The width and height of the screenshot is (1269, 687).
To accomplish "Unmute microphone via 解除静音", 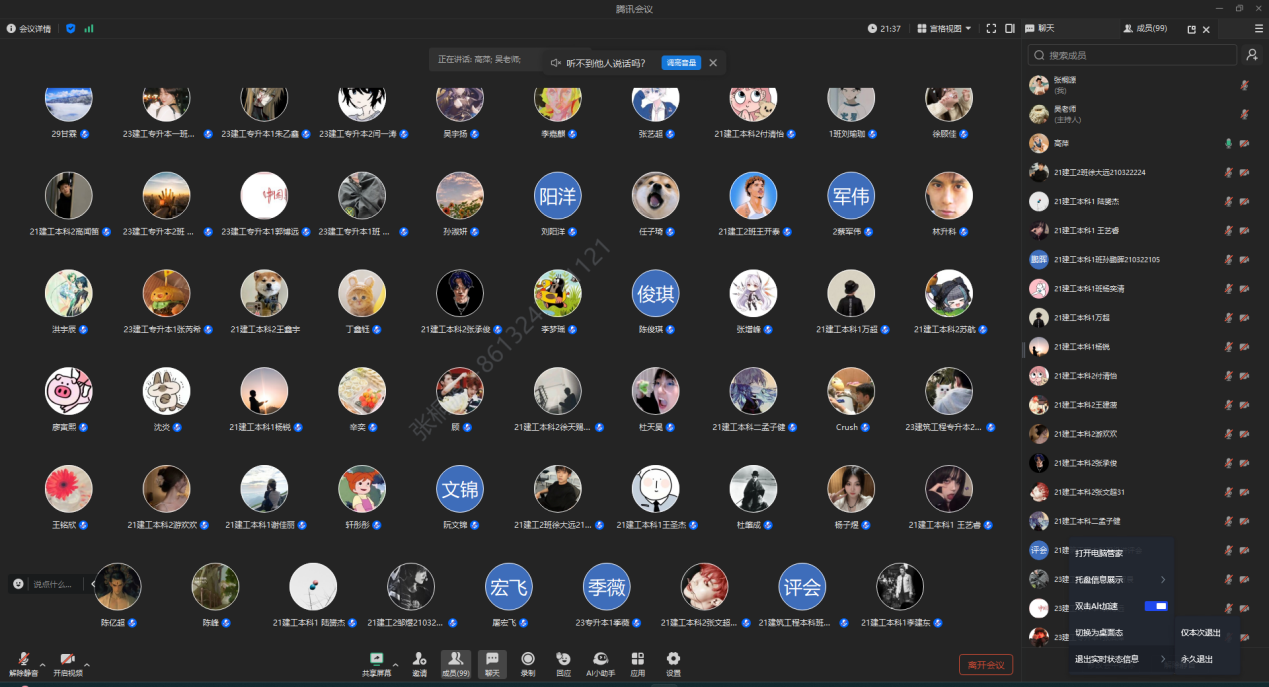I will click(x=22, y=661).
